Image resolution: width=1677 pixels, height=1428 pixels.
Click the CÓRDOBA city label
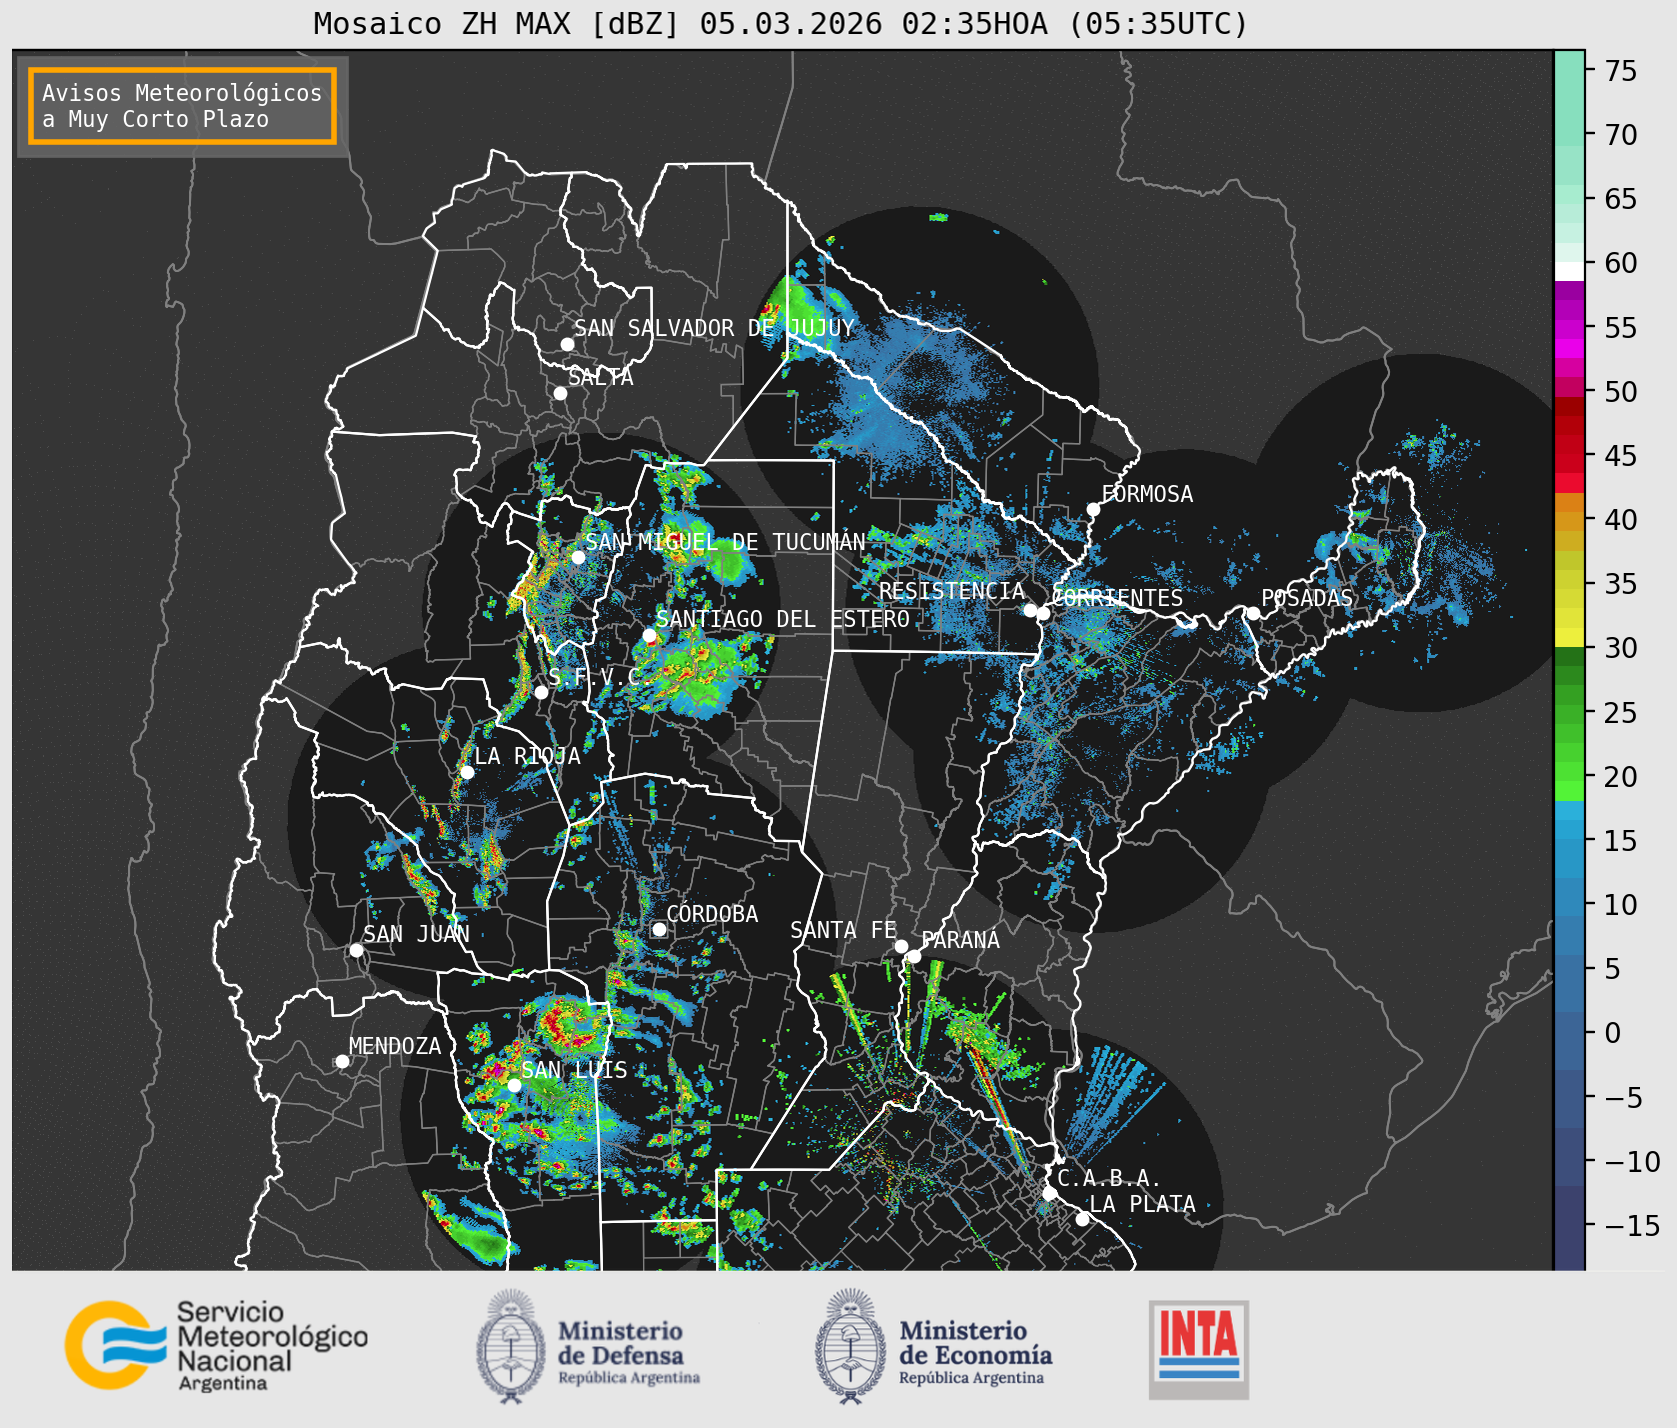712,914
